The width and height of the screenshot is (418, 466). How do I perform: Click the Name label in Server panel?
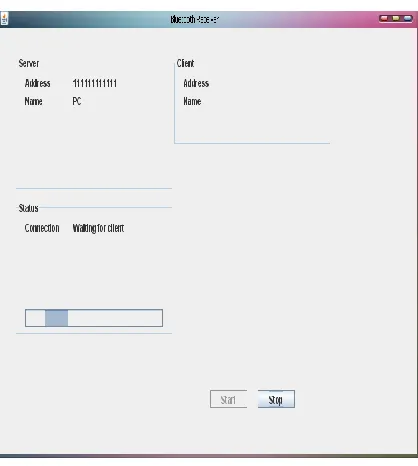point(33,101)
